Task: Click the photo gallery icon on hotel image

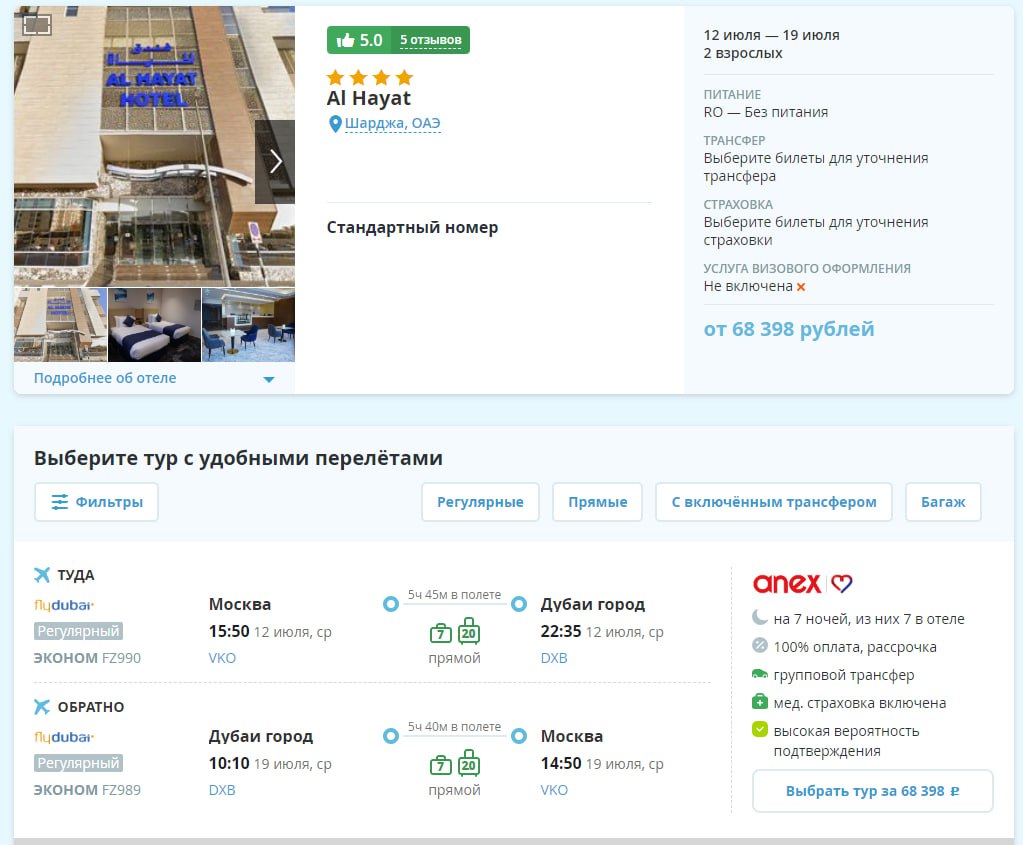Action: point(37,25)
